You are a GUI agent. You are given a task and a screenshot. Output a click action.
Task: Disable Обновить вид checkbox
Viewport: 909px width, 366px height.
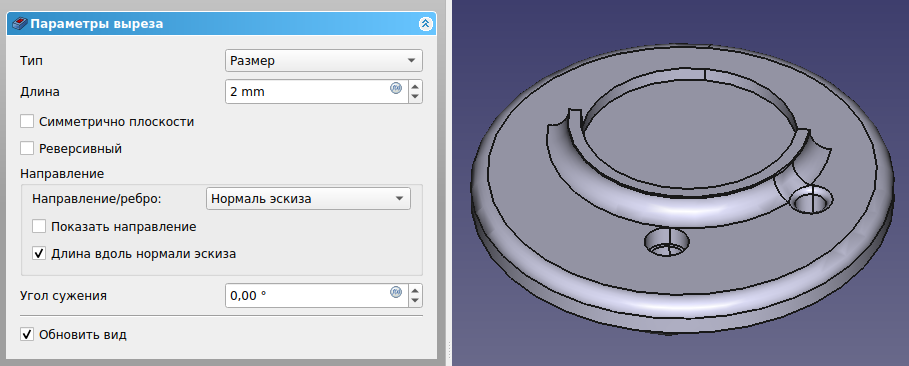(27, 335)
